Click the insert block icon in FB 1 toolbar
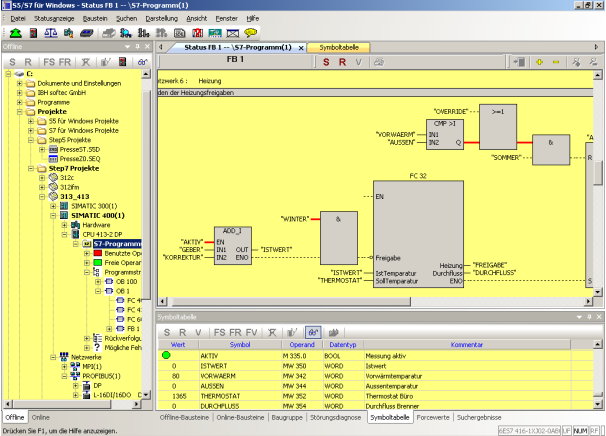The image size is (606, 436). tap(519, 62)
